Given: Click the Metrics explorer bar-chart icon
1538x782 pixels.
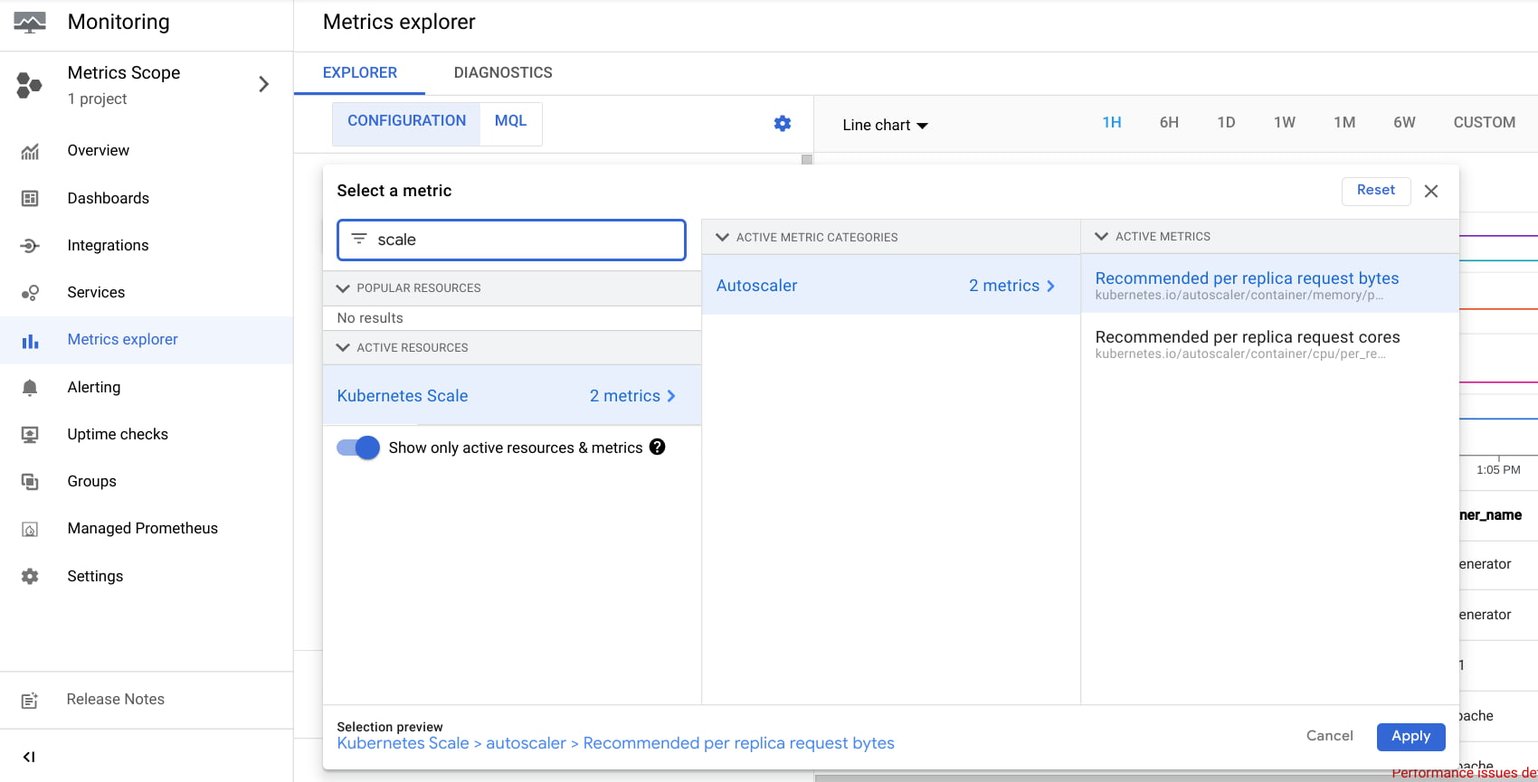Looking at the screenshot, I should (x=30, y=340).
